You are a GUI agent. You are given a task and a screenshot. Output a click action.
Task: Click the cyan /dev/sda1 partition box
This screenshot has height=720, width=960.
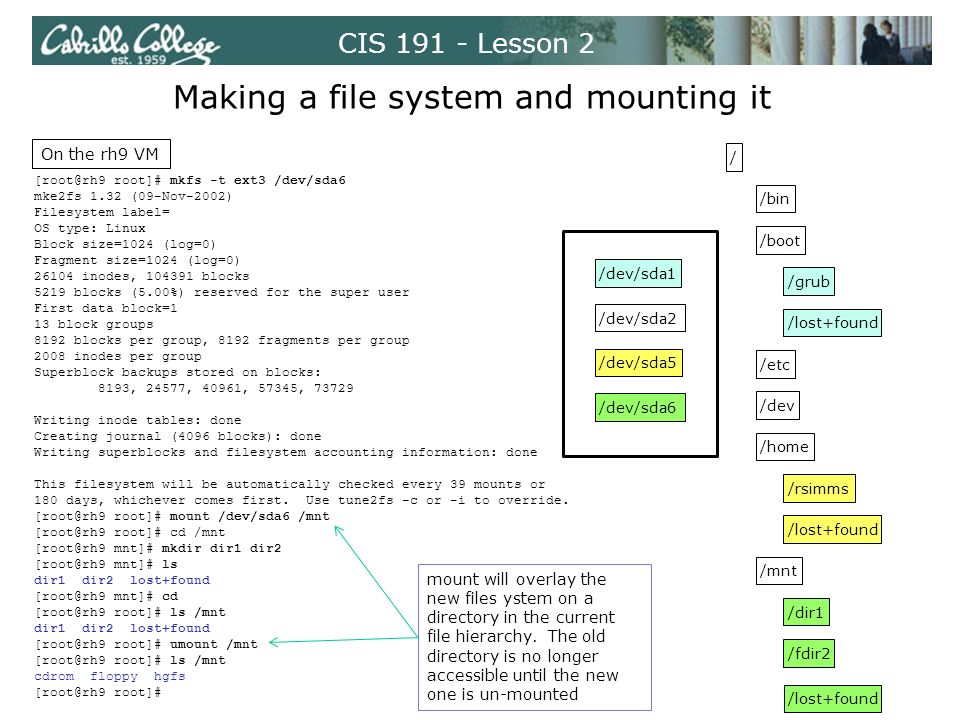pos(638,274)
